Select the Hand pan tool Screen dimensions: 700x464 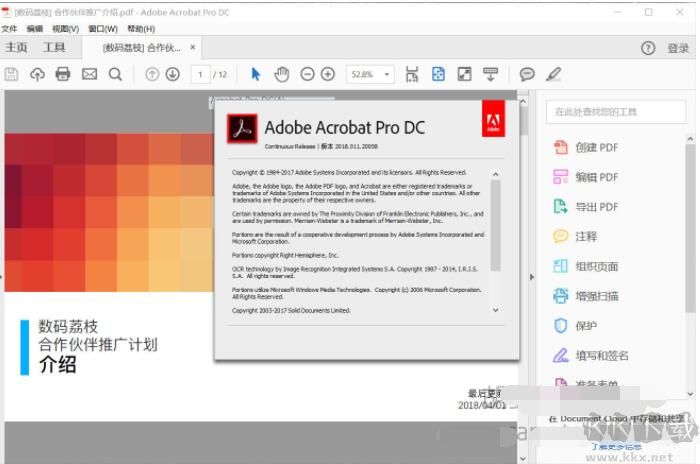pos(281,74)
